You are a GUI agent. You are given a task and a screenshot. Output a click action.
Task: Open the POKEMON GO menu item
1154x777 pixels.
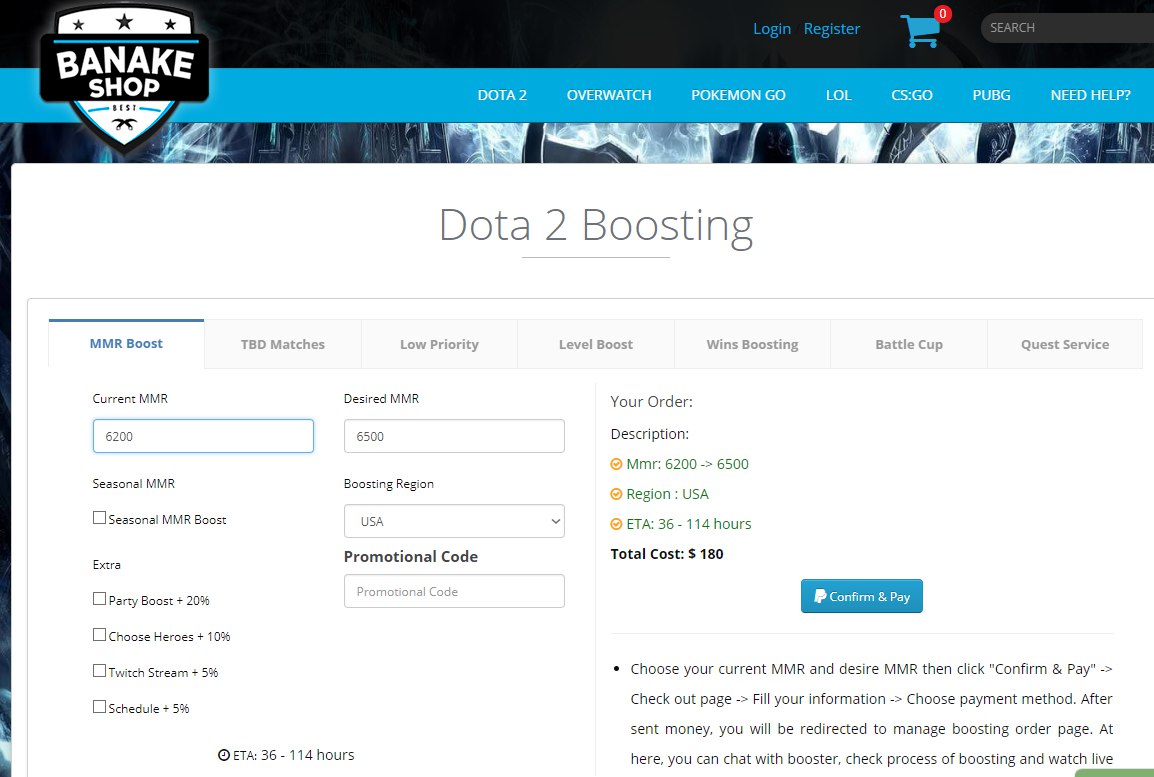pyautogui.click(x=738, y=96)
